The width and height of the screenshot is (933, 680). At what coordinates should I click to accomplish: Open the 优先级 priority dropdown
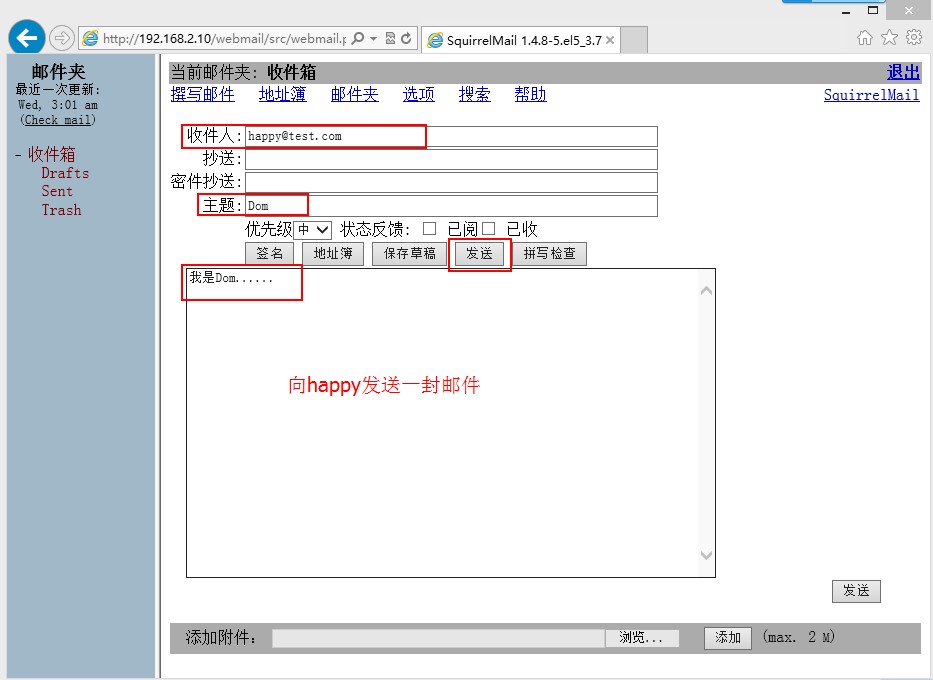[313, 230]
